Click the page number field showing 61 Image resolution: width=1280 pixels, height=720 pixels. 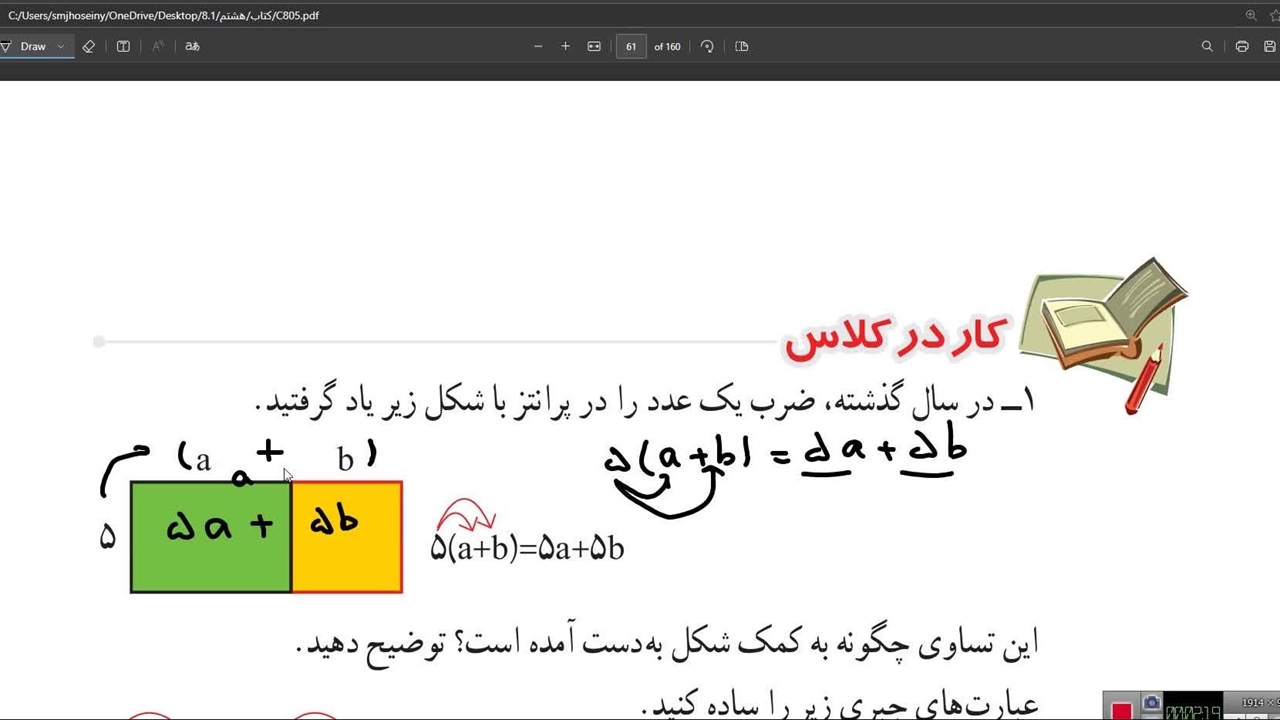(x=631, y=47)
